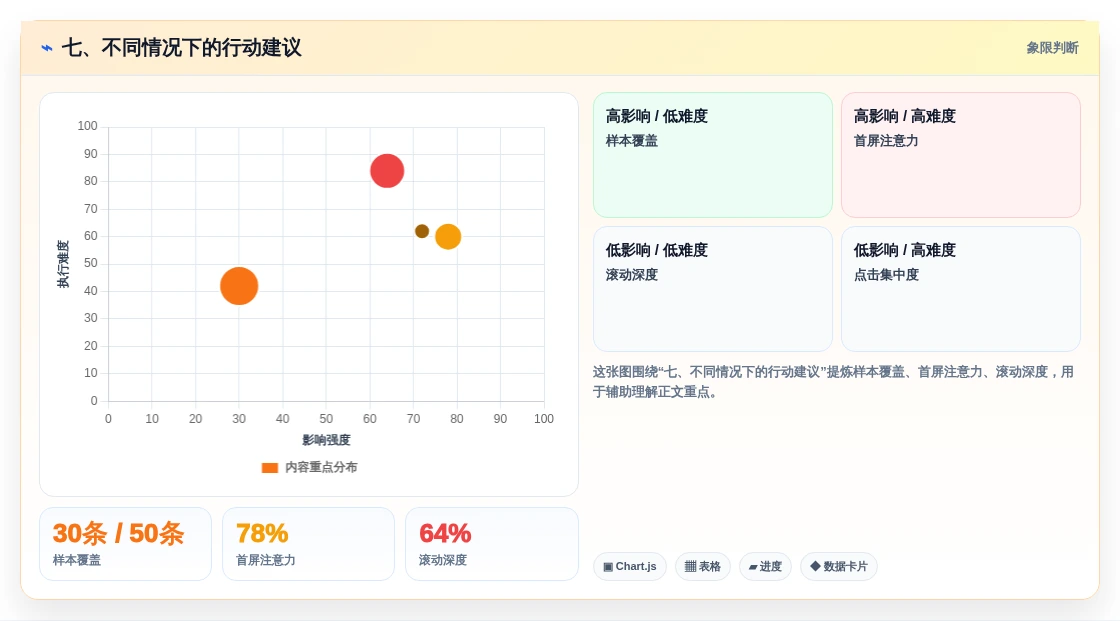This screenshot has height=621, width=1120.
Task: Click the 象限判断 label in the header
Action: [1052, 48]
